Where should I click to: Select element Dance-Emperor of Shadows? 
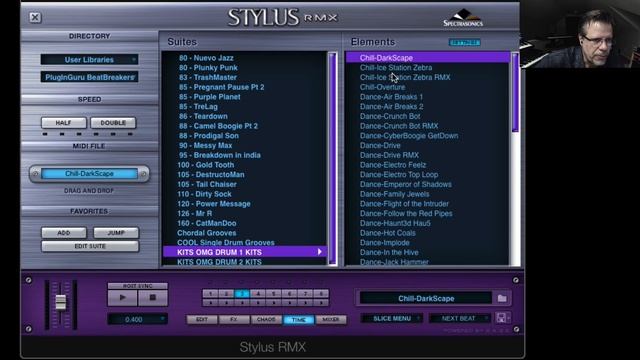(x=406, y=184)
